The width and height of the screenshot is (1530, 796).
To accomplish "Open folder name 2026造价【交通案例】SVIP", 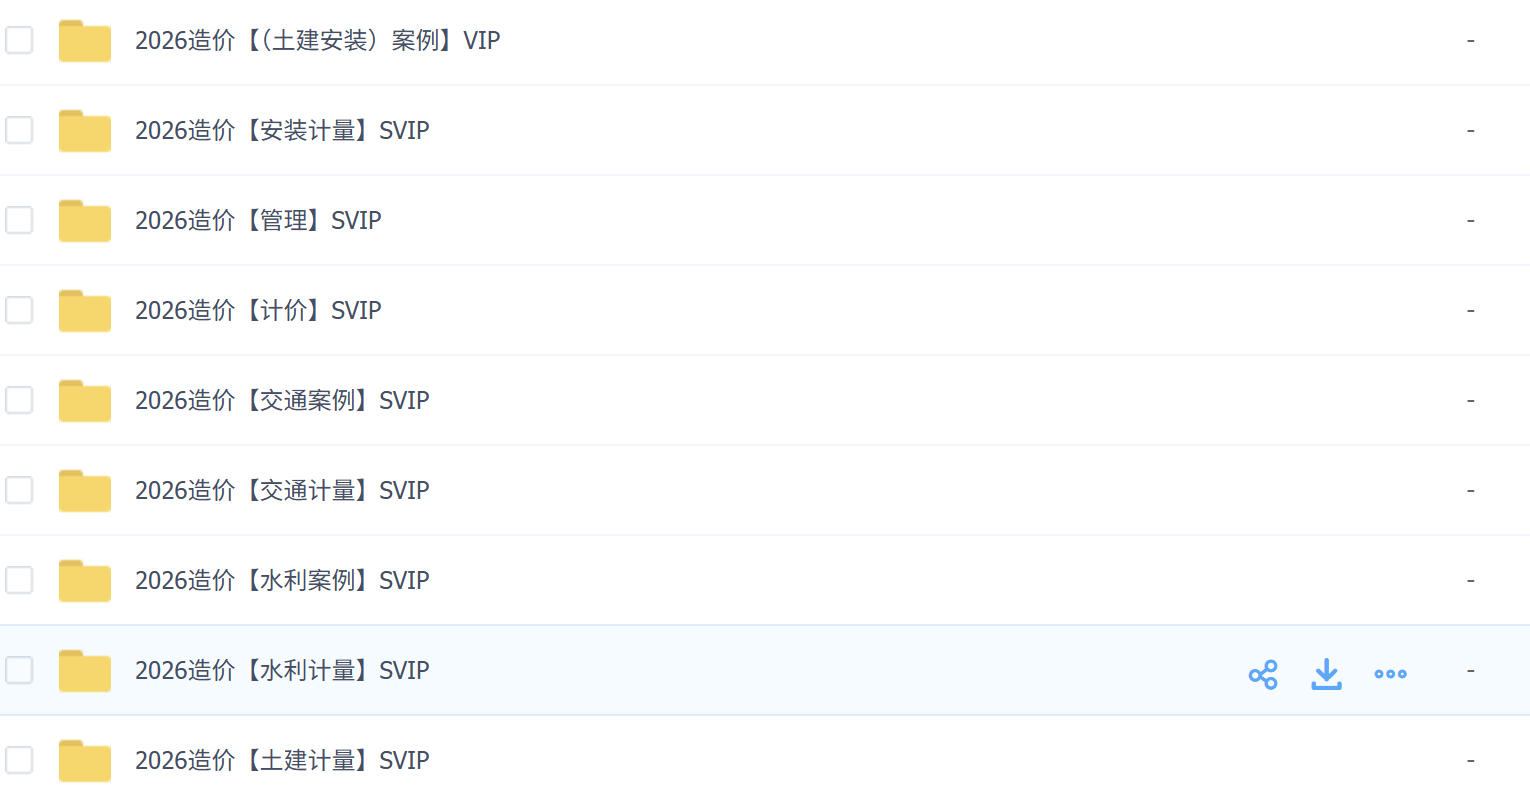I will point(282,400).
